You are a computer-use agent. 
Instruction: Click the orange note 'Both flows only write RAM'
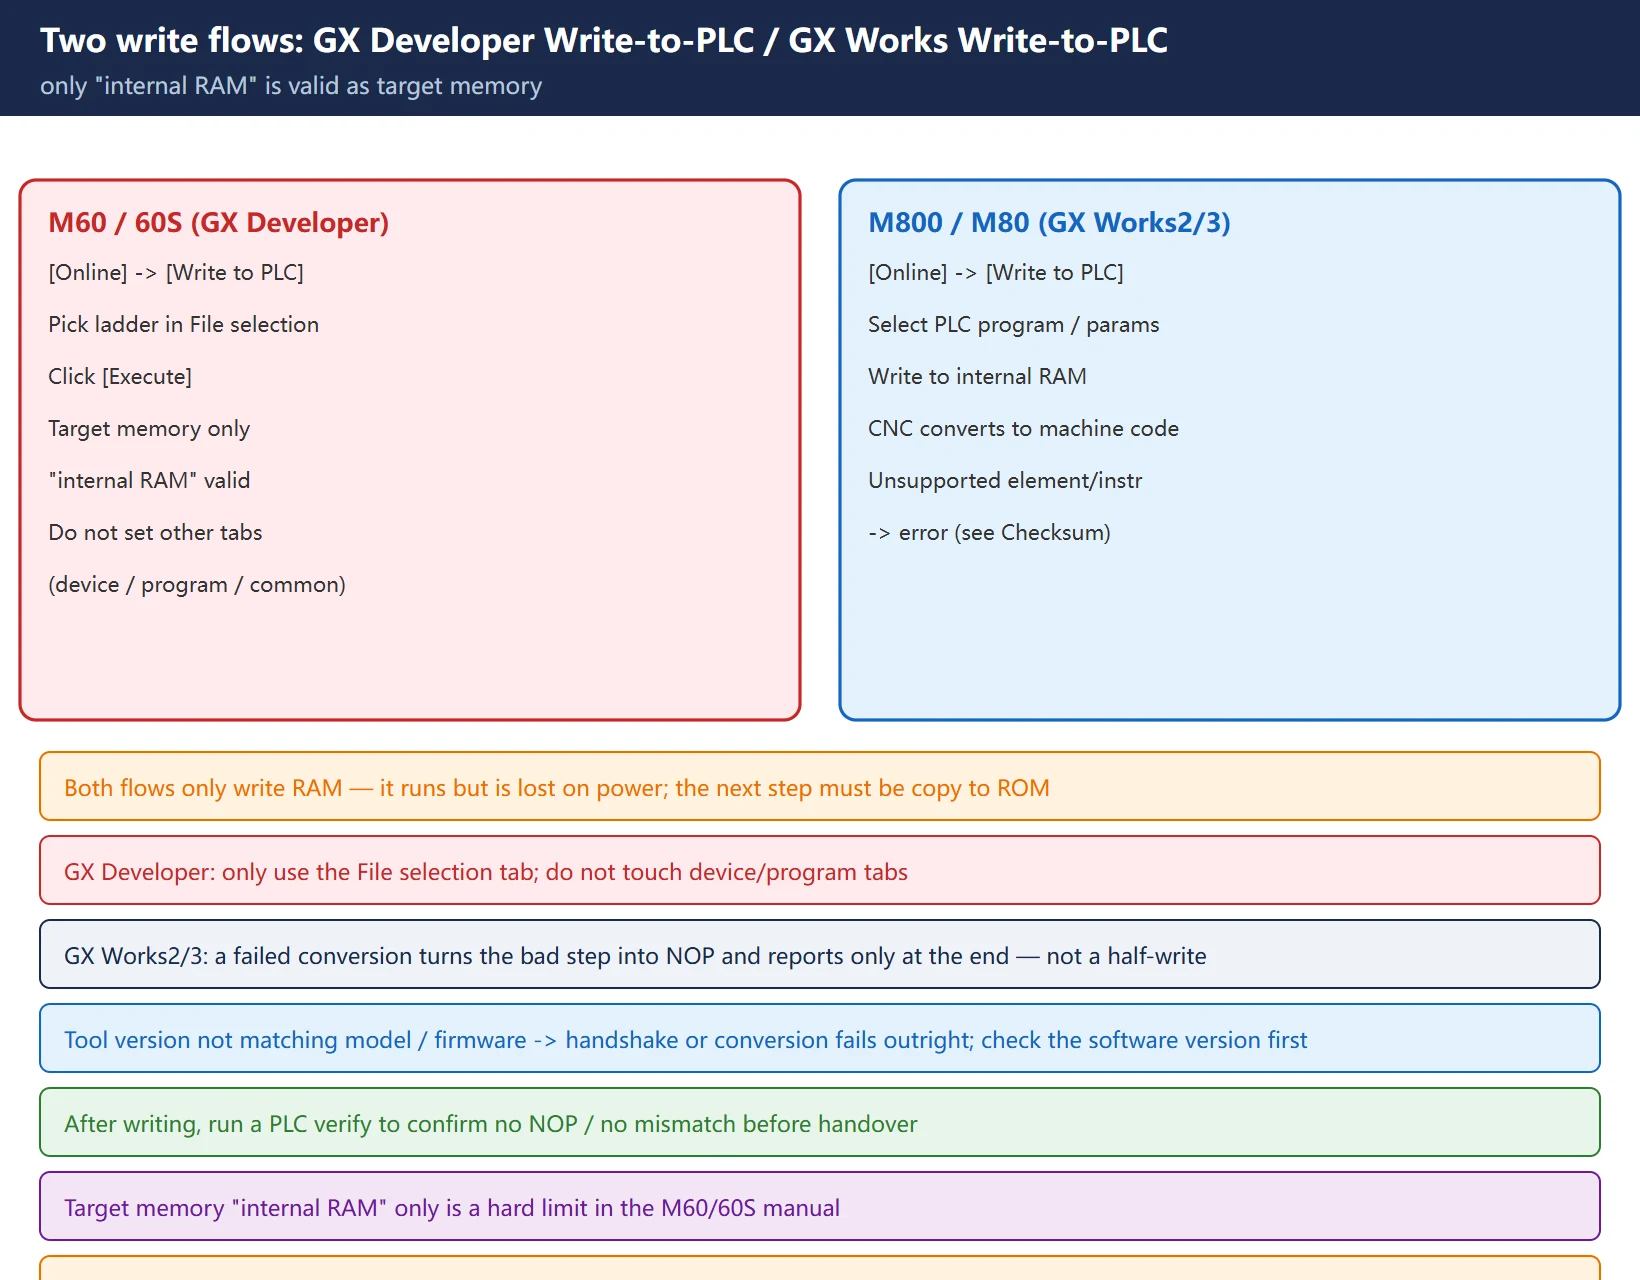pyautogui.click(x=820, y=786)
